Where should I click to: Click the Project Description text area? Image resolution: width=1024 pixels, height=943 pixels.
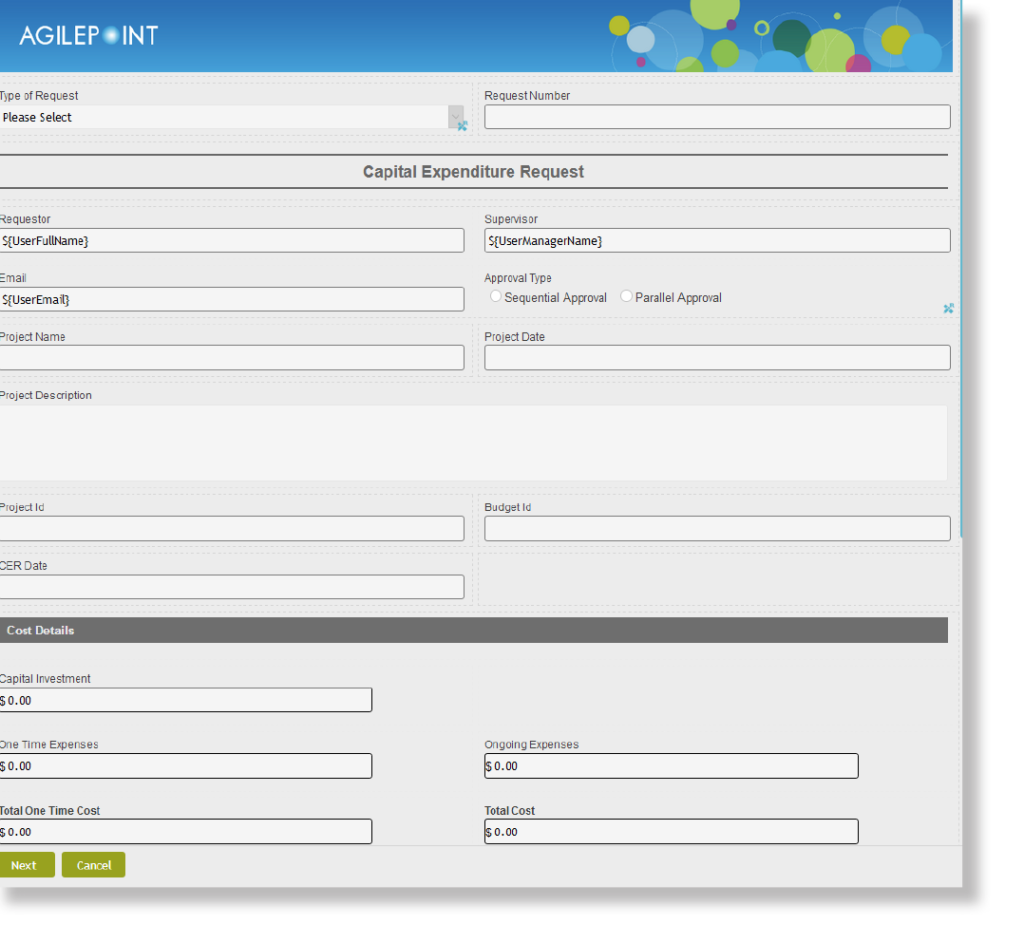(473, 443)
